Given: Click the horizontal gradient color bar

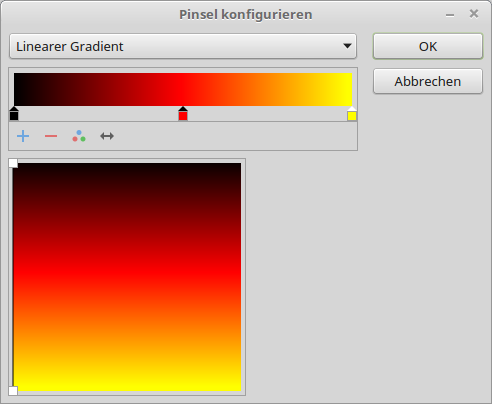Looking at the screenshot, I should (x=183, y=89).
